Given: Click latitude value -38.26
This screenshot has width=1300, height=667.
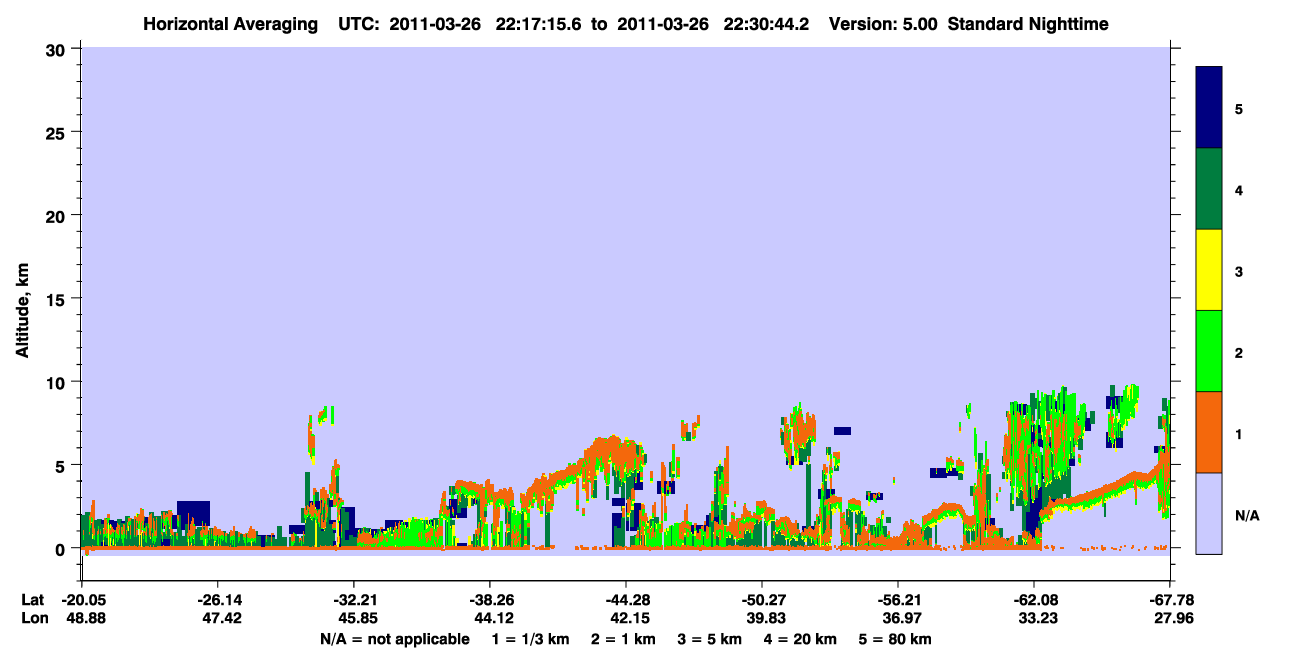Looking at the screenshot, I should [x=489, y=600].
